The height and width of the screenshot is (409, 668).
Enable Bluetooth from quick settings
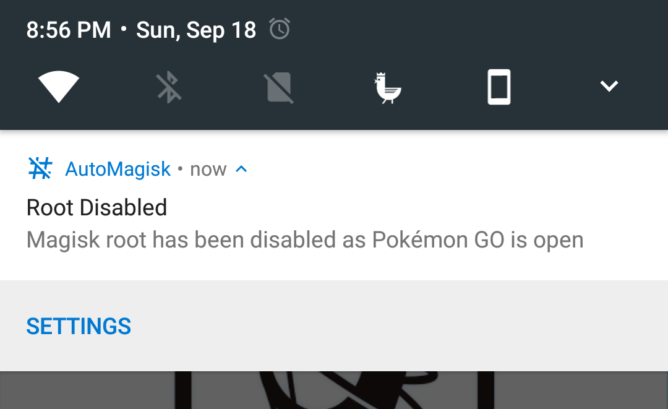169,87
